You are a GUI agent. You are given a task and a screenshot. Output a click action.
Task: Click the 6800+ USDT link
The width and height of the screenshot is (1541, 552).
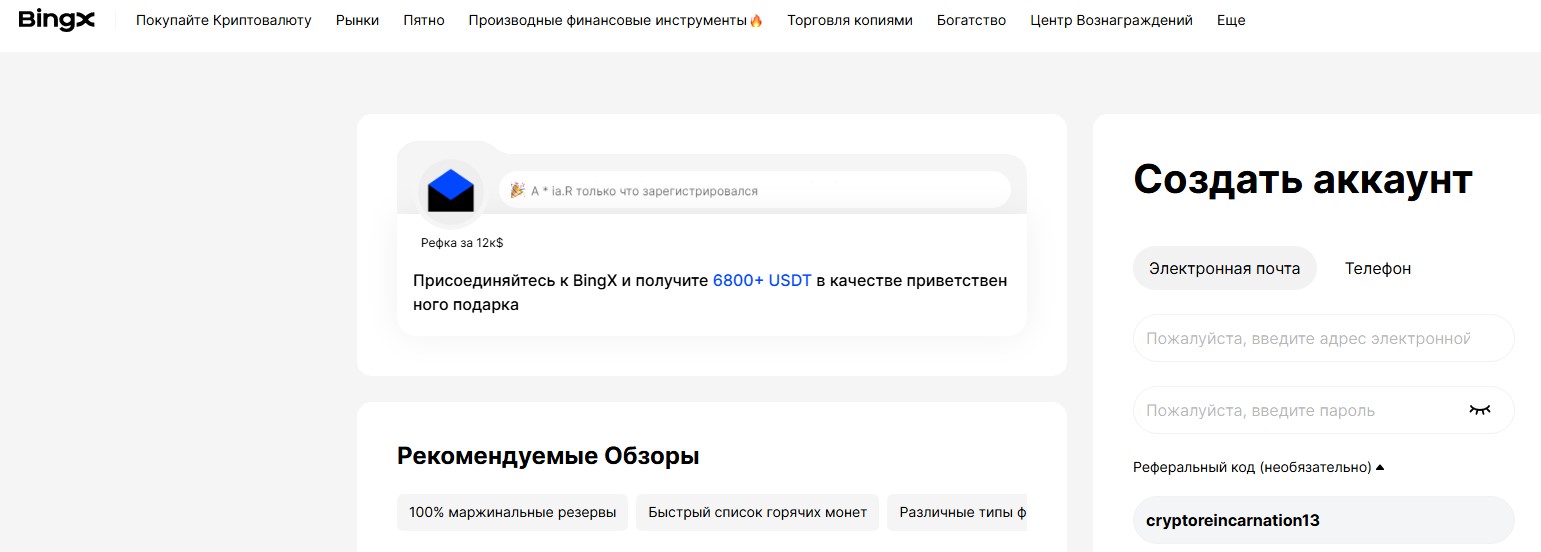click(x=762, y=280)
